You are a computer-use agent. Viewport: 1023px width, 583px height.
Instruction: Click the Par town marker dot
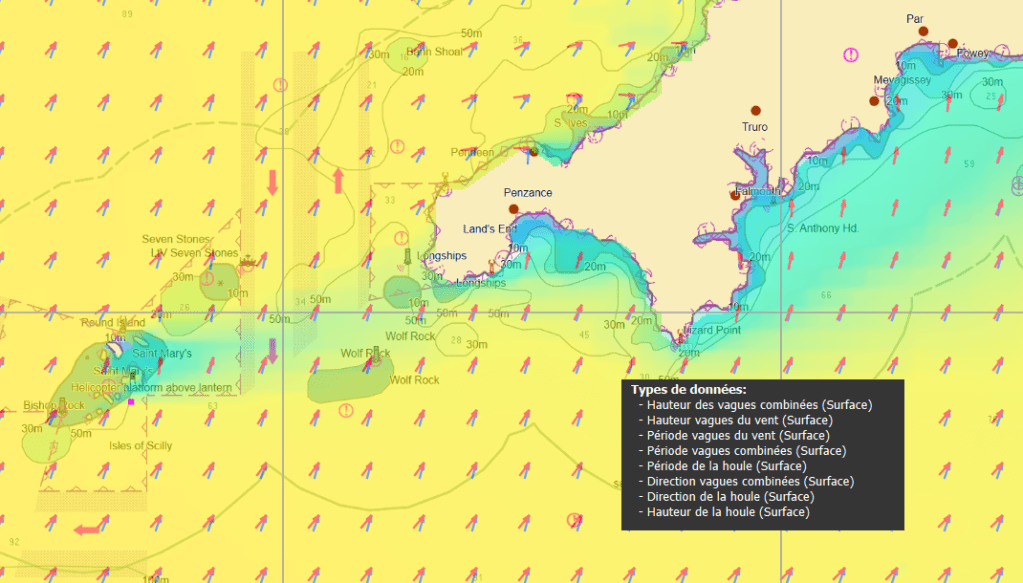[x=923, y=32]
